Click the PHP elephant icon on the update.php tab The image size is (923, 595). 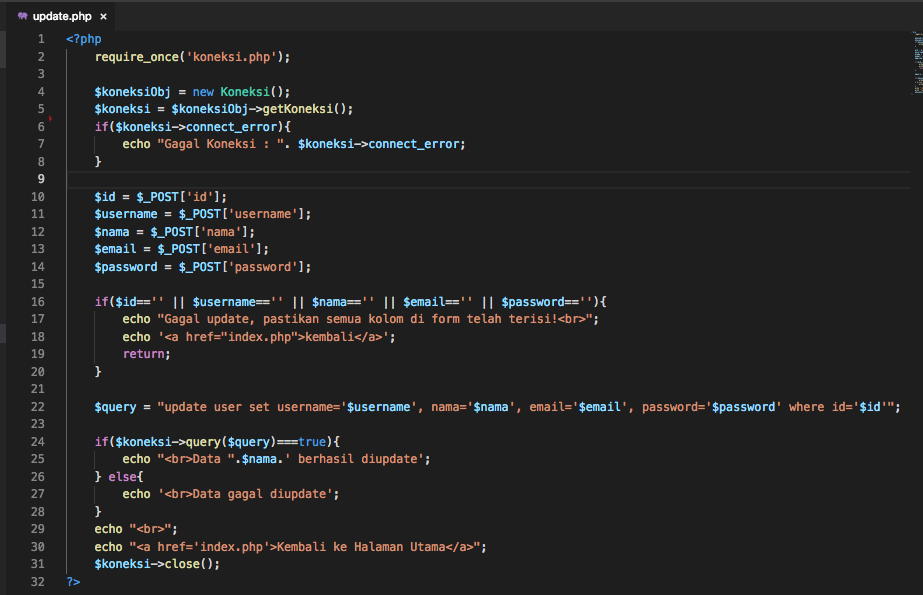(x=22, y=15)
